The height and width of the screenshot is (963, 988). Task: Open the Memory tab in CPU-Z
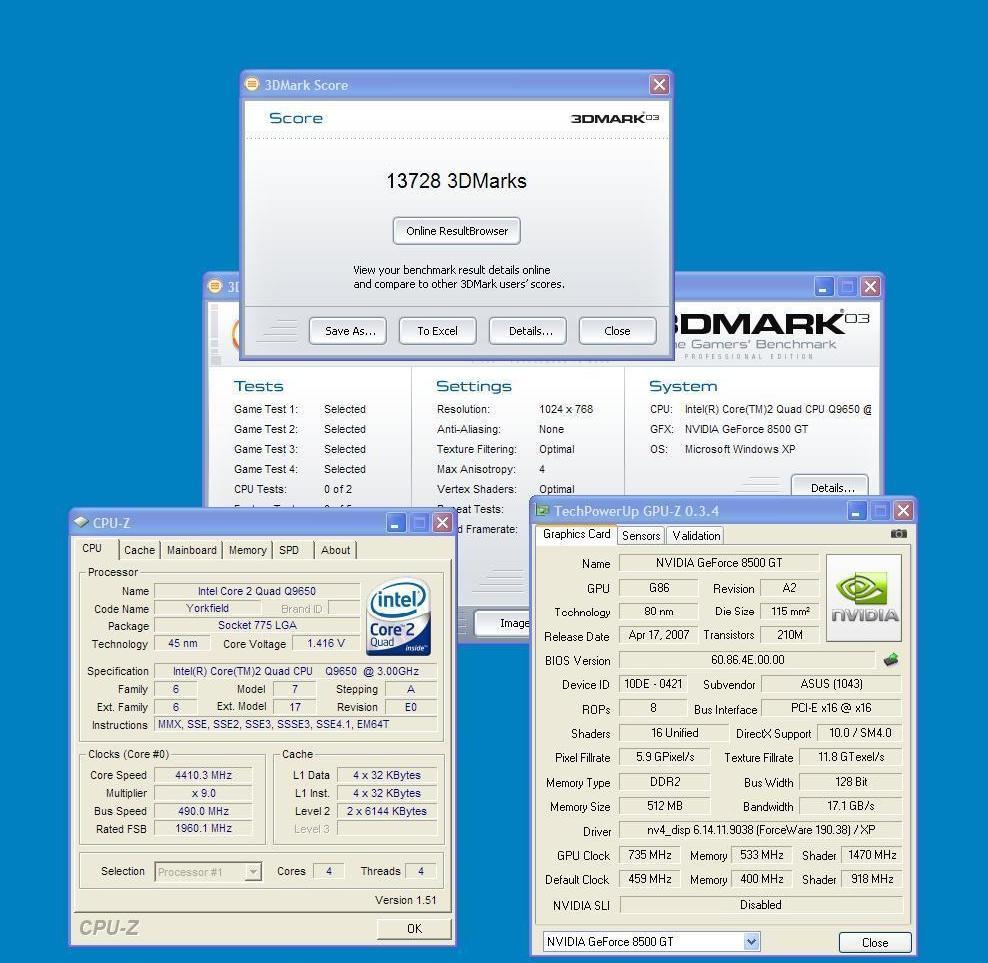248,550
